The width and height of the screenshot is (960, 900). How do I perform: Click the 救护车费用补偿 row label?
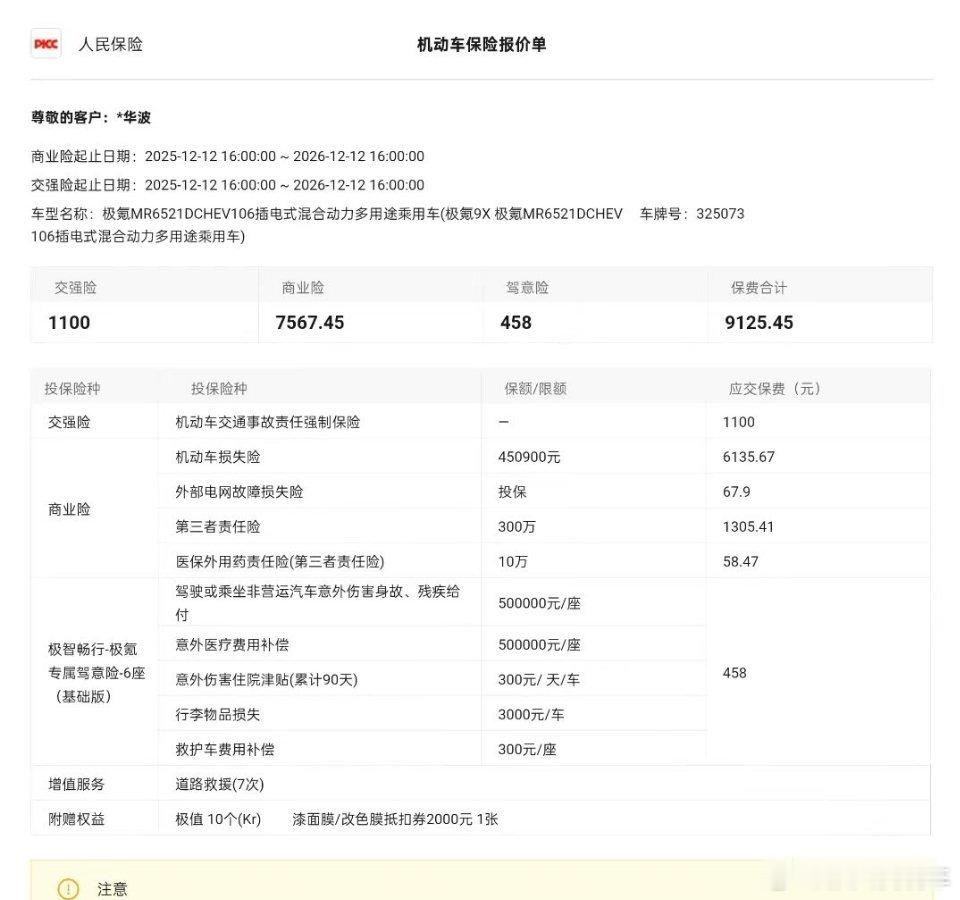(x=225, y=749)
